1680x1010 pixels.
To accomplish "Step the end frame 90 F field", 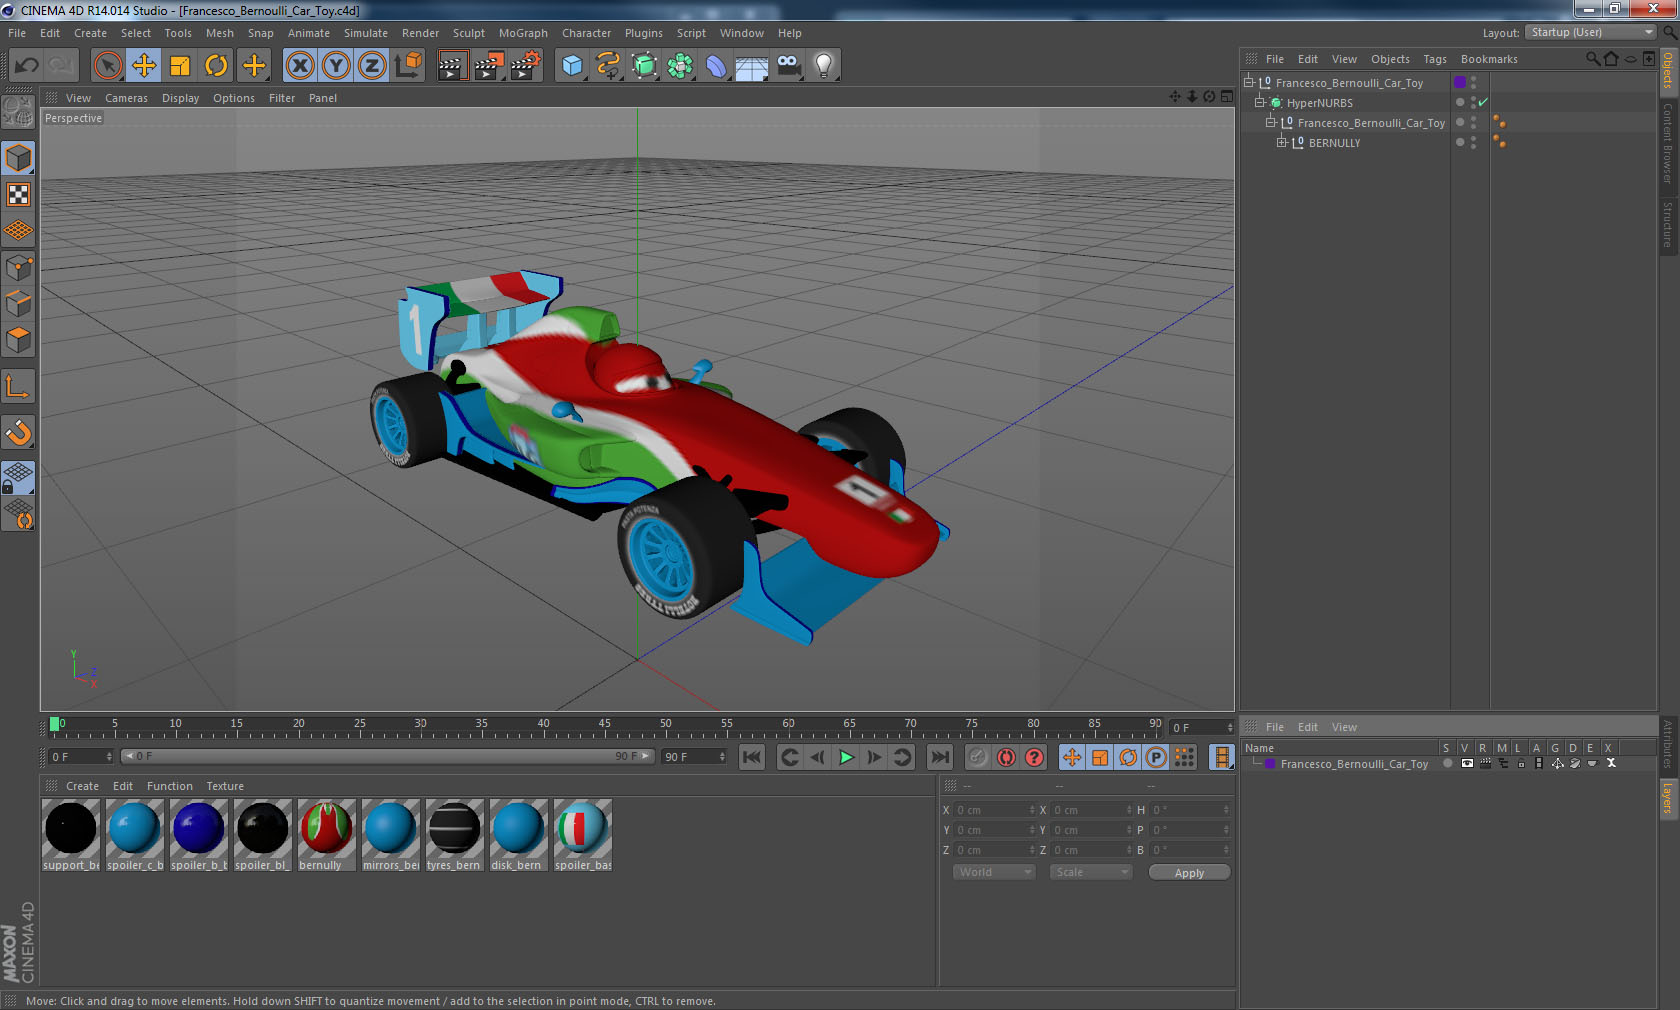I will click(x=694, y=757).
